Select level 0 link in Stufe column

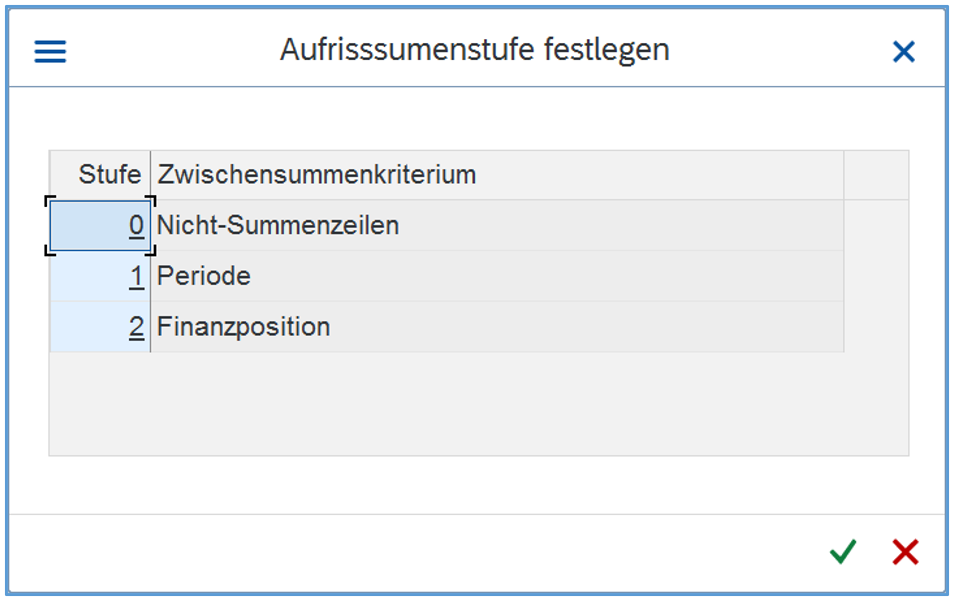click(x=136, y=226)
